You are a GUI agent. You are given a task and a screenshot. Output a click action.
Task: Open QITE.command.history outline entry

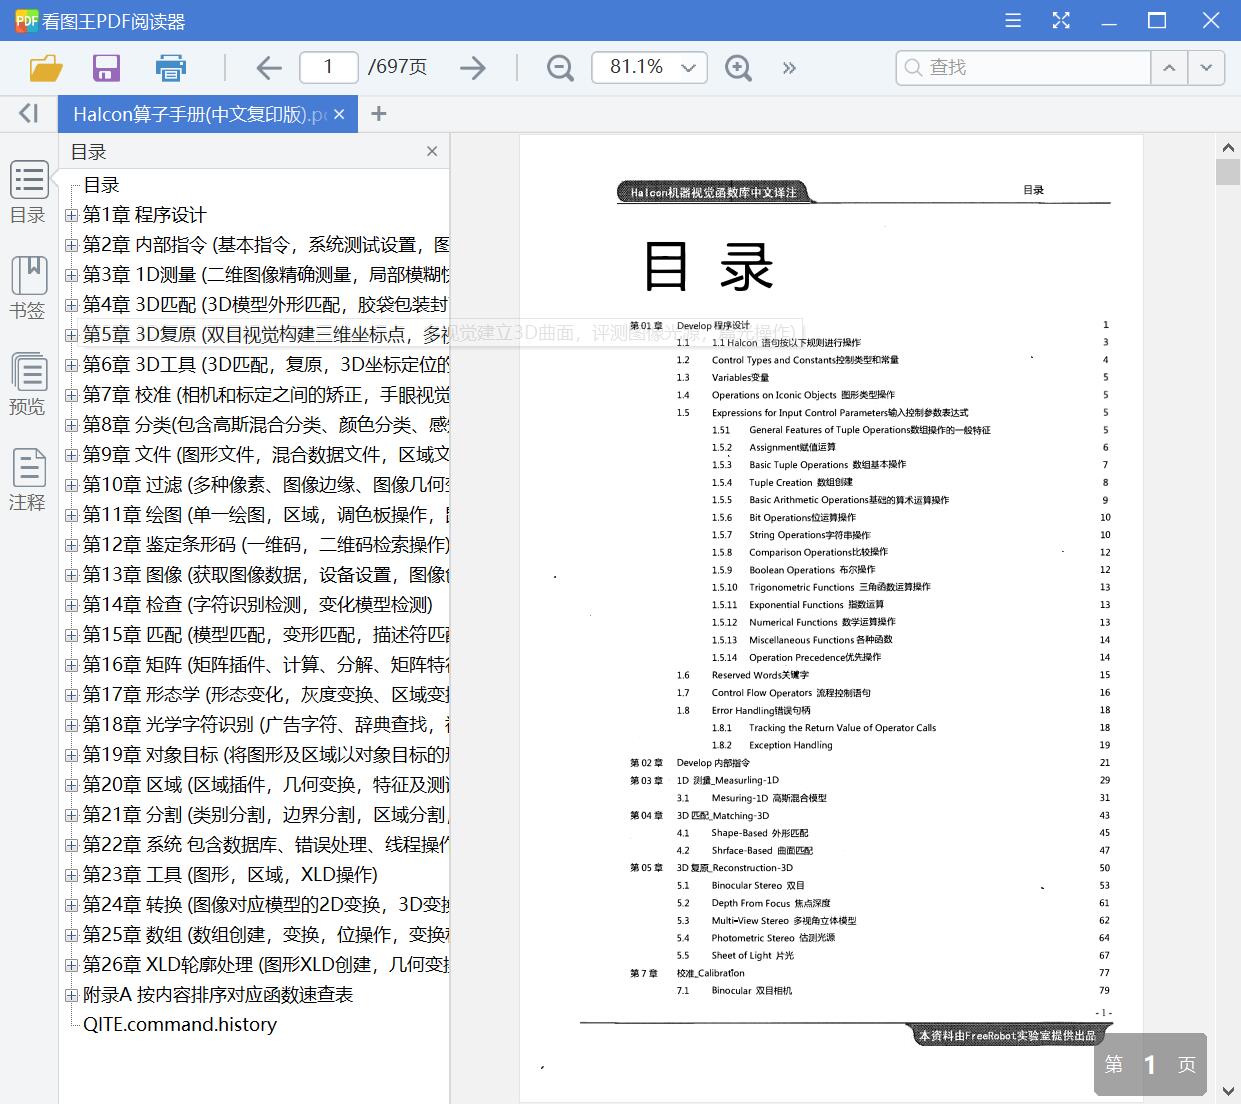coord(180,1025)
